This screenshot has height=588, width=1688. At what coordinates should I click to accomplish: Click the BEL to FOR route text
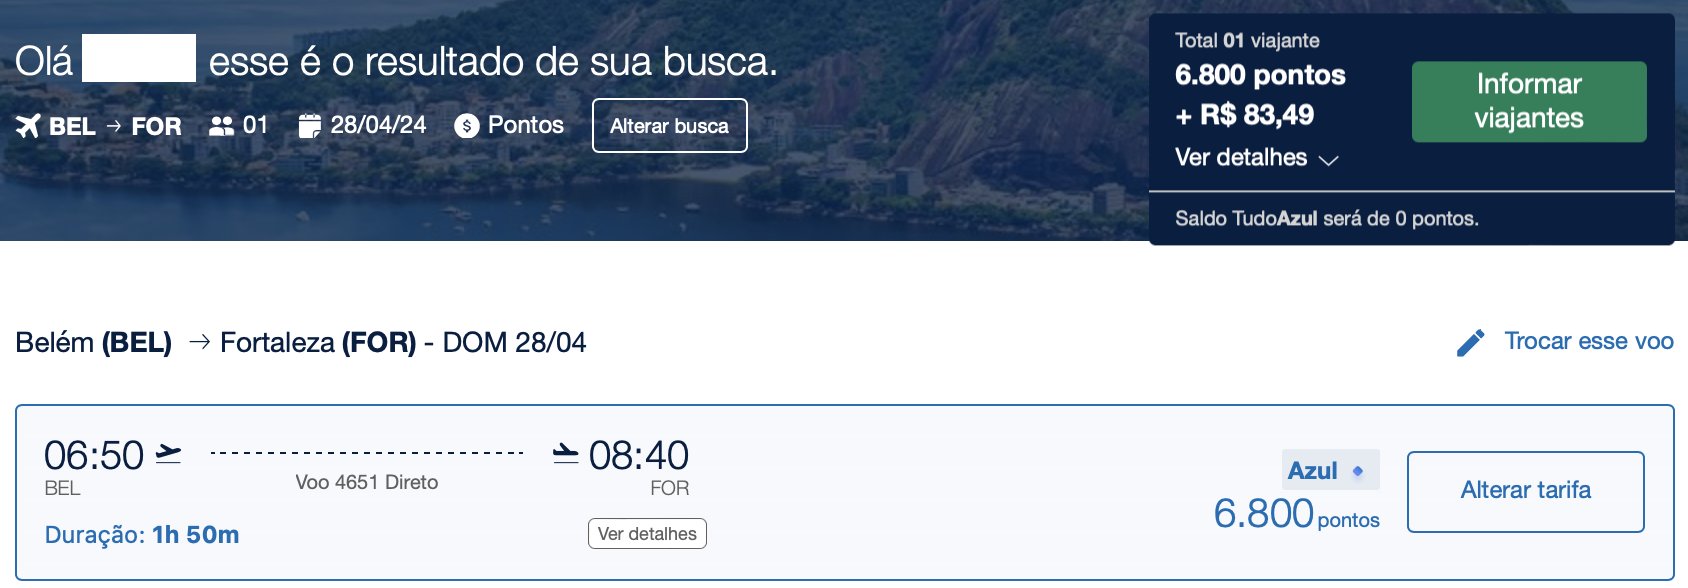point(115,127)
